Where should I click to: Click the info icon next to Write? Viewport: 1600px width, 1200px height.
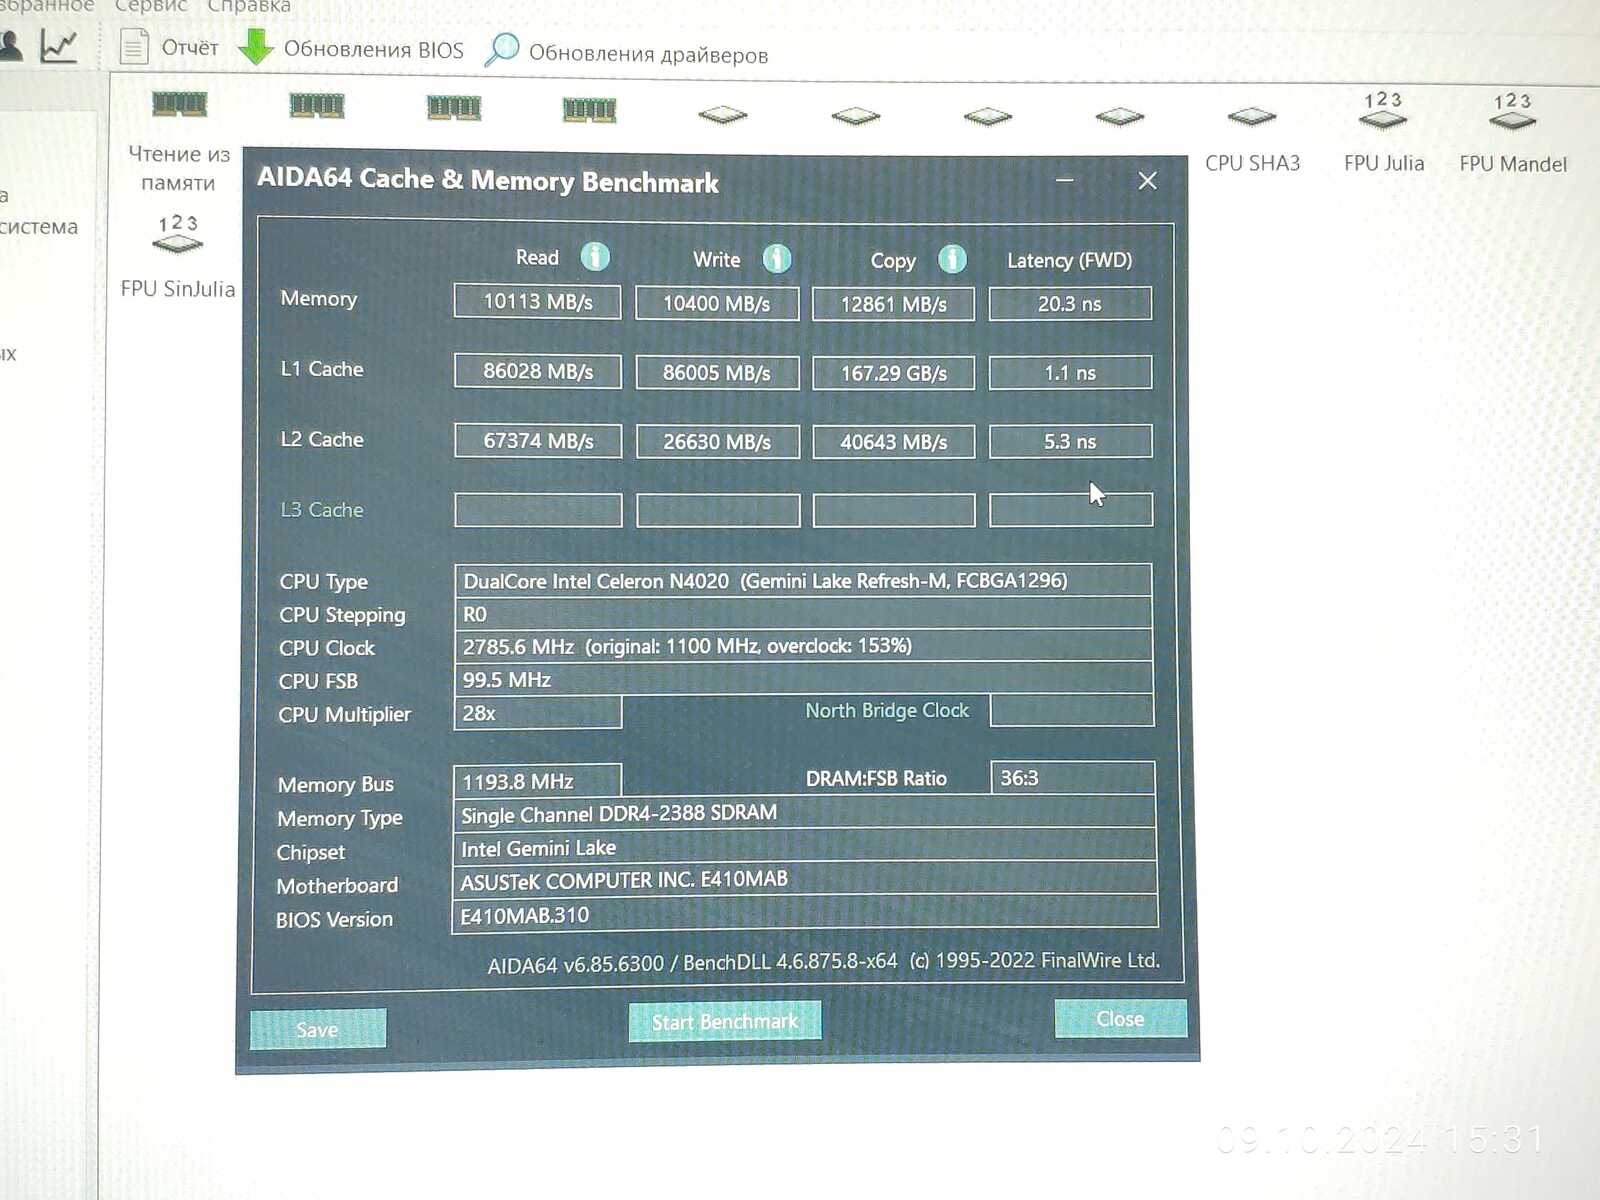(x=777, y=259)
